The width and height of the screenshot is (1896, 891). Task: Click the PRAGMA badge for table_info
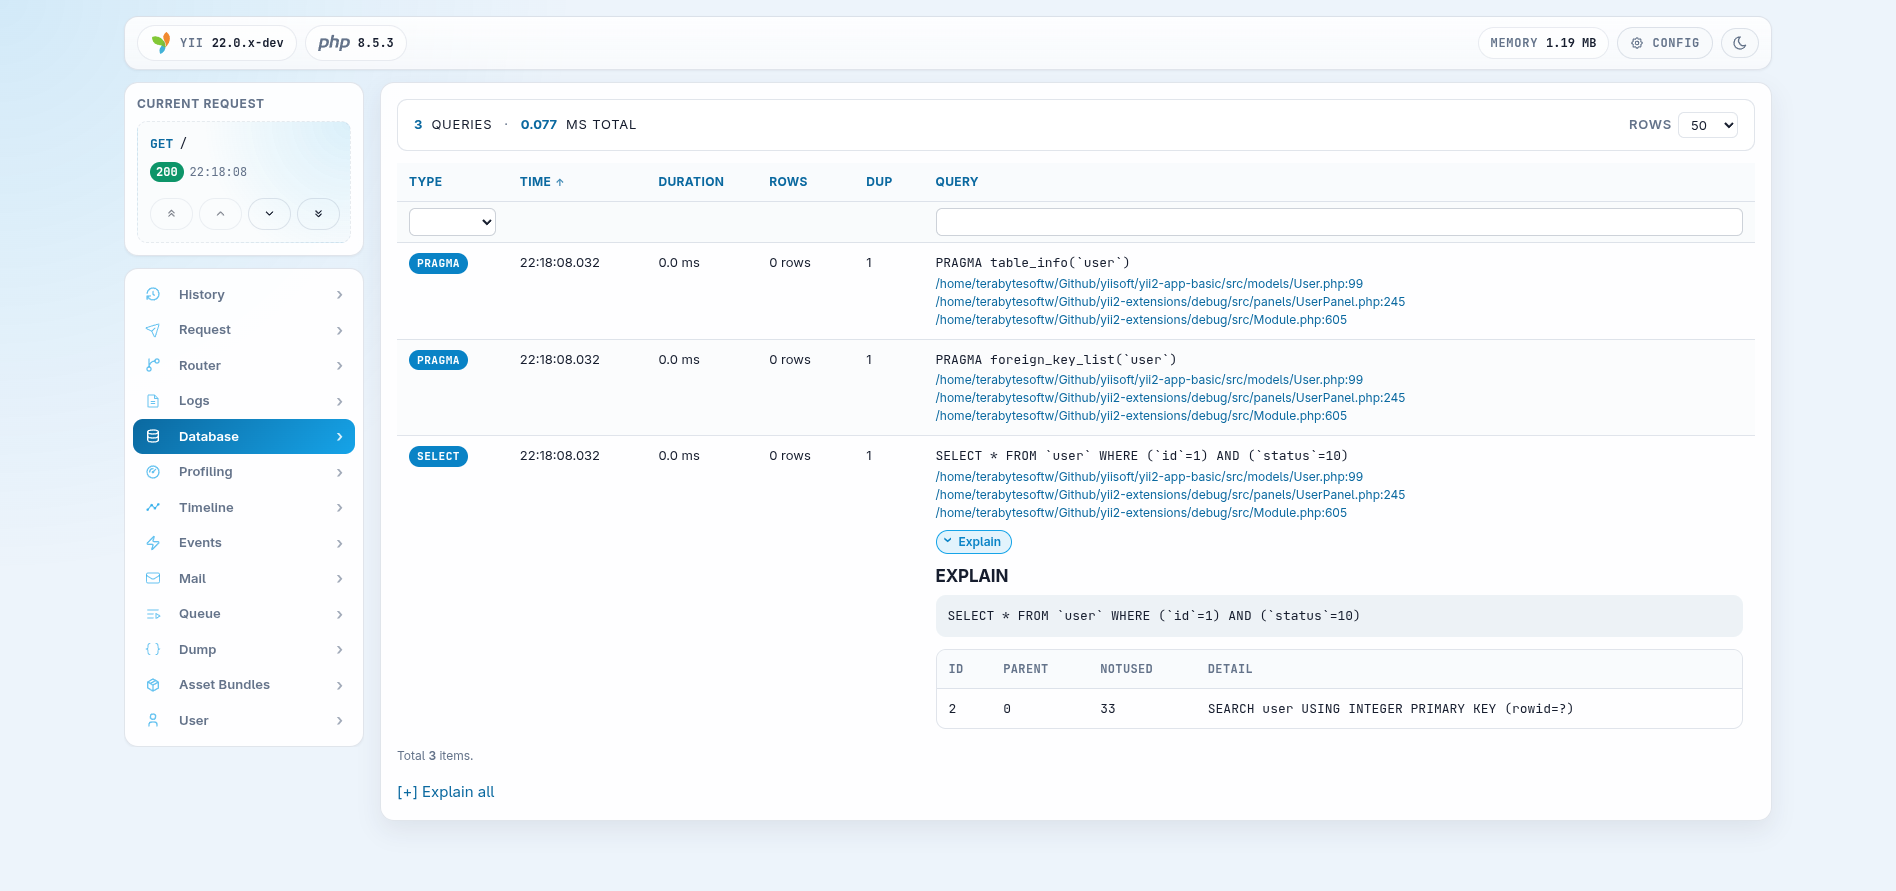pyautogui.click(x=438, y=264)
